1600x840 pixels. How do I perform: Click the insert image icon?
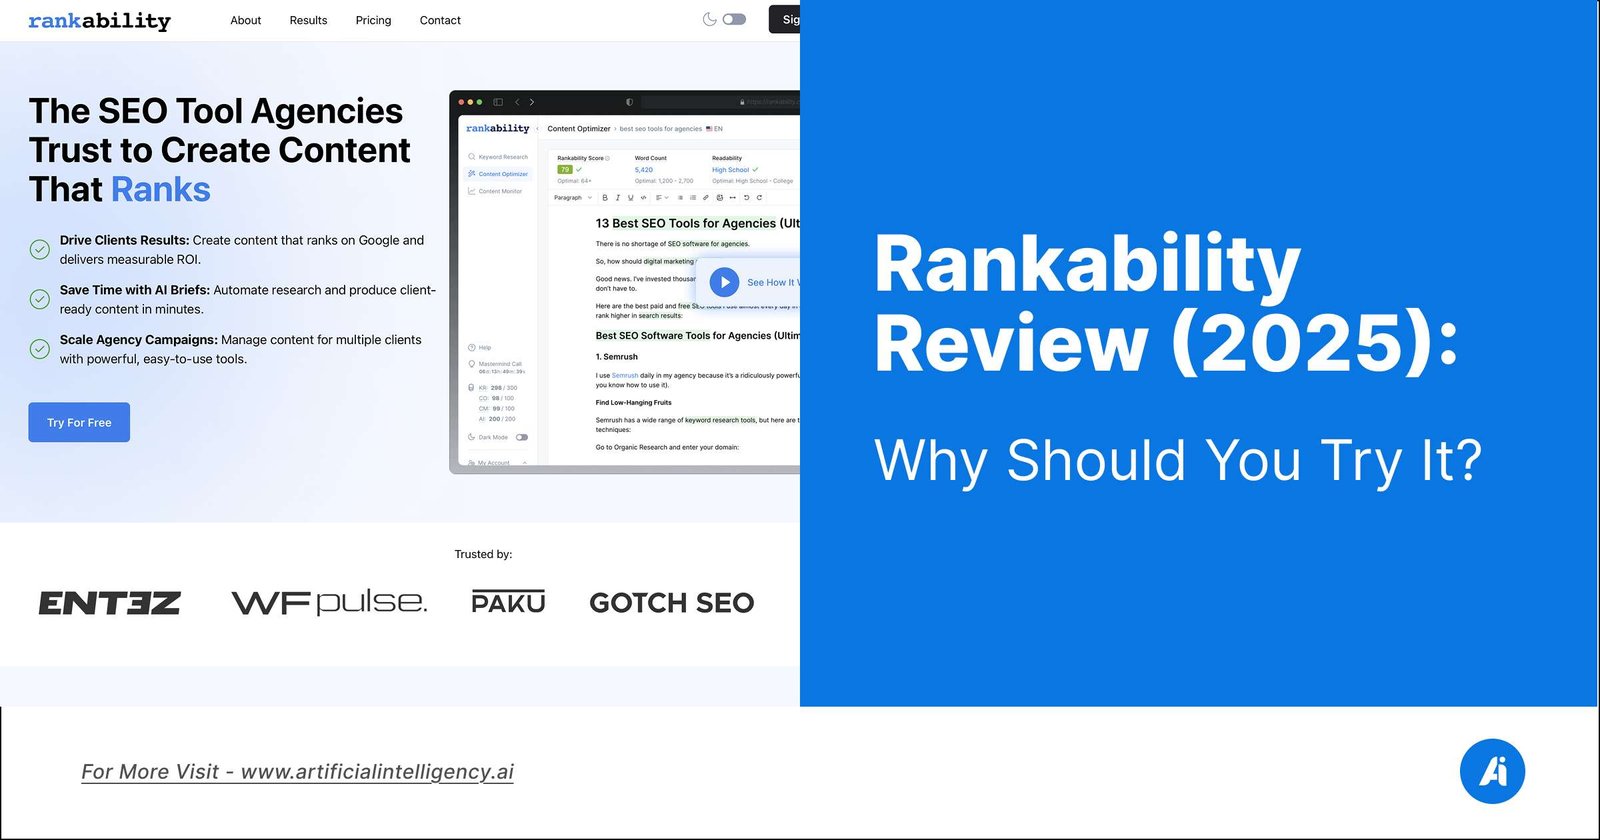coord(720,198)
